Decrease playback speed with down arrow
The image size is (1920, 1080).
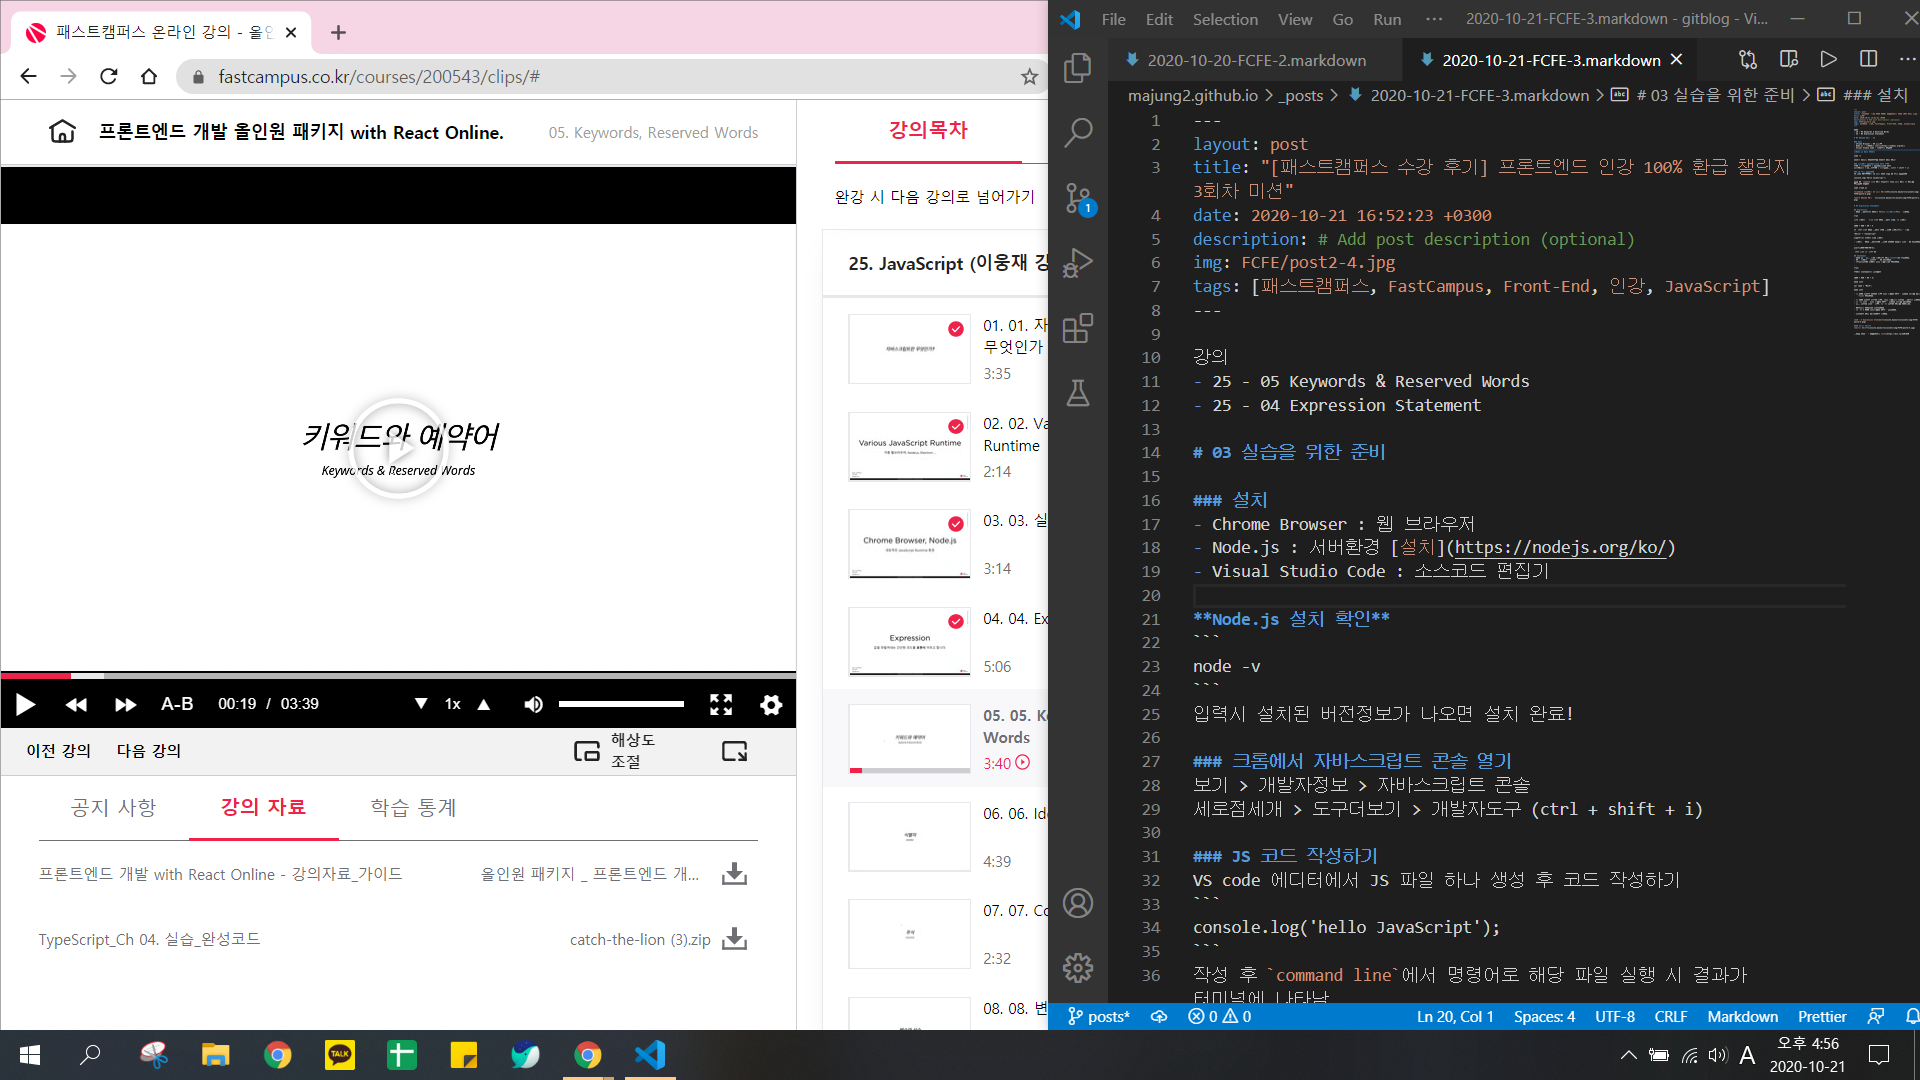421,704
